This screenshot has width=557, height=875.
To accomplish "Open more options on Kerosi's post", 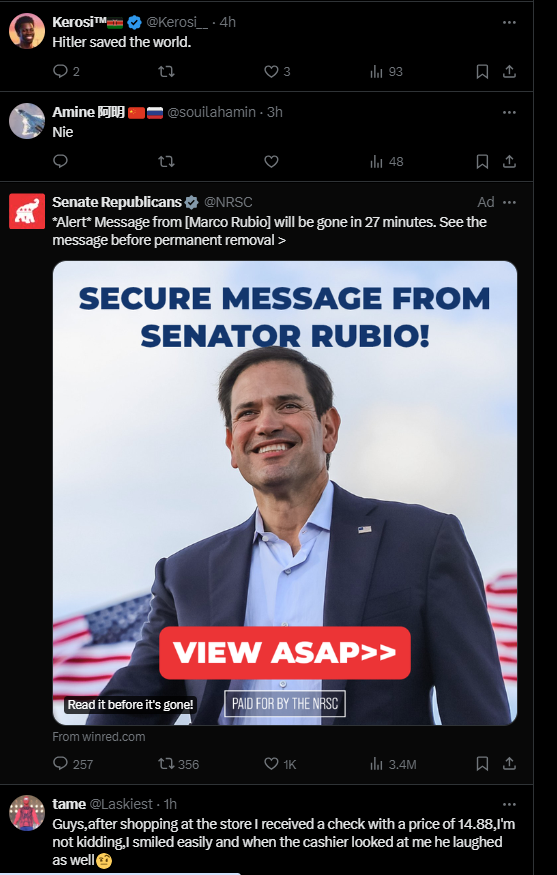I will click(x=509, y=22).
